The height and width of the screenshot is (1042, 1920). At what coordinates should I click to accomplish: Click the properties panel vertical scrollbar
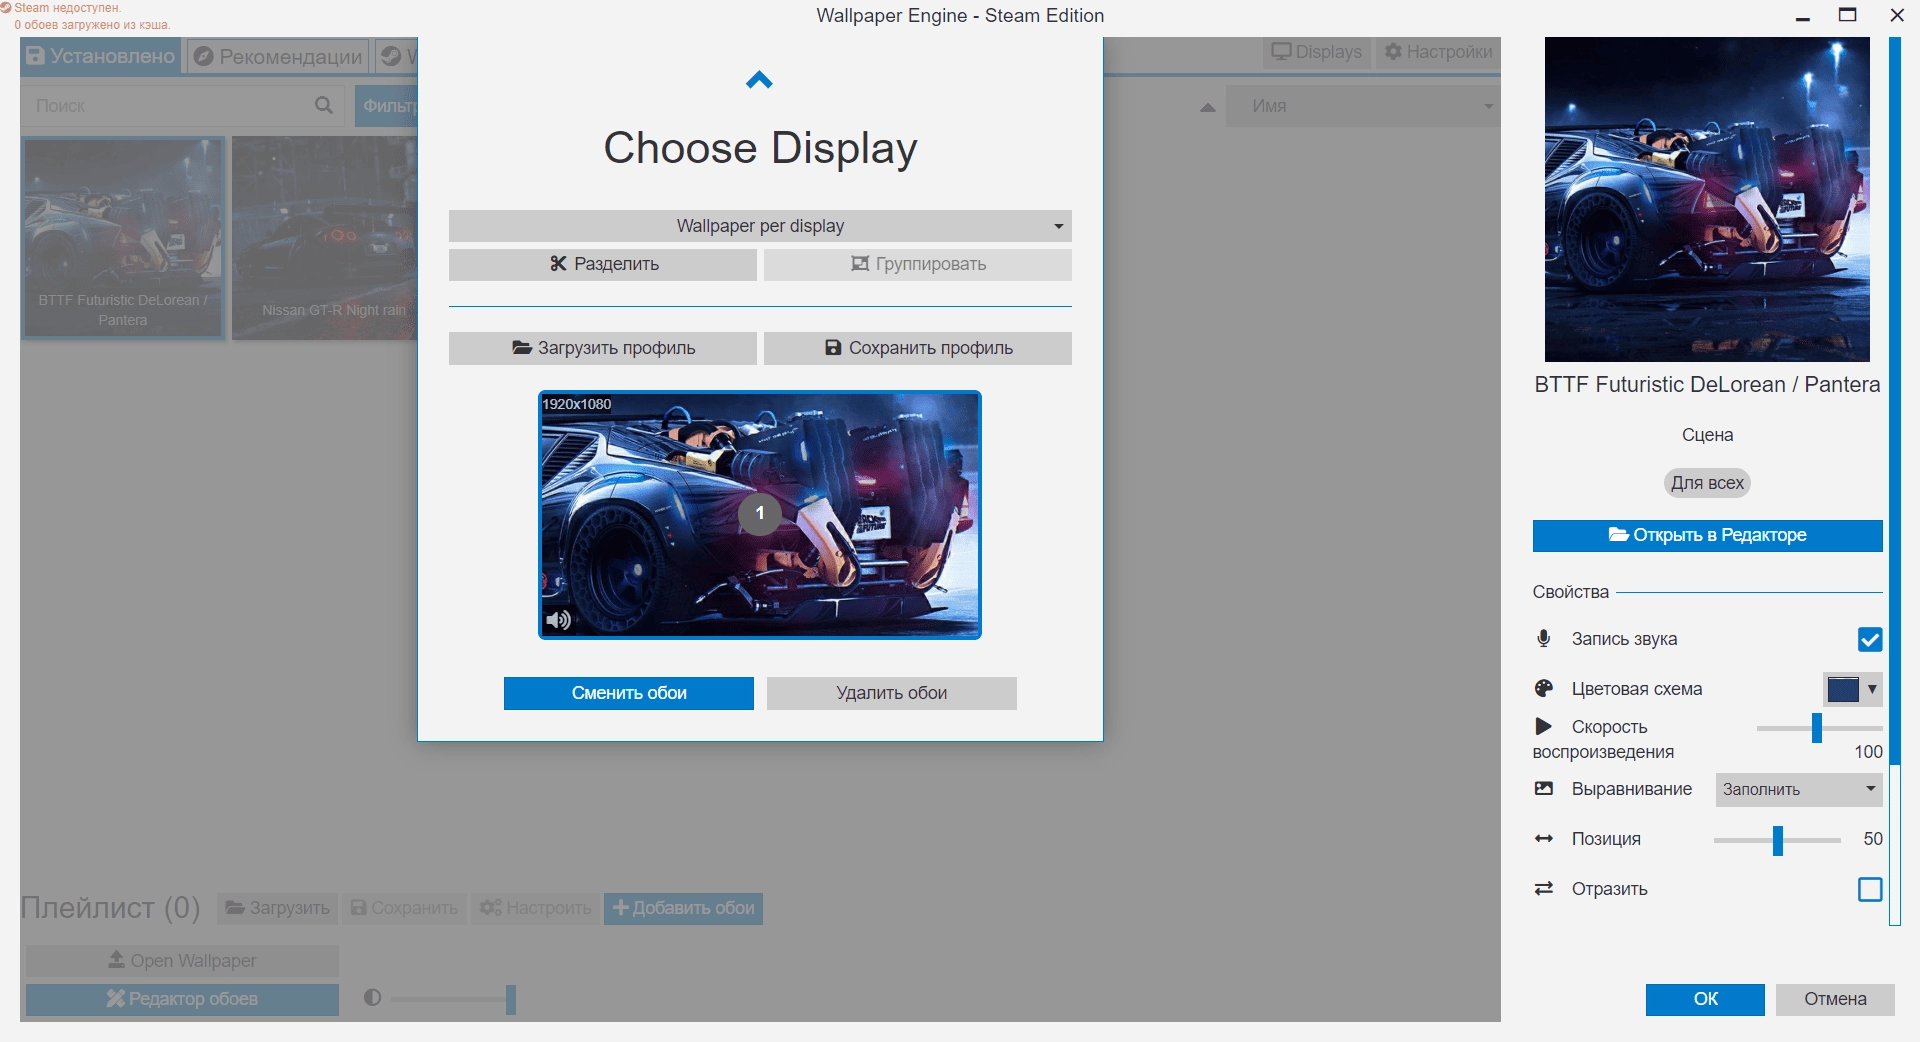pos(1894,400)
